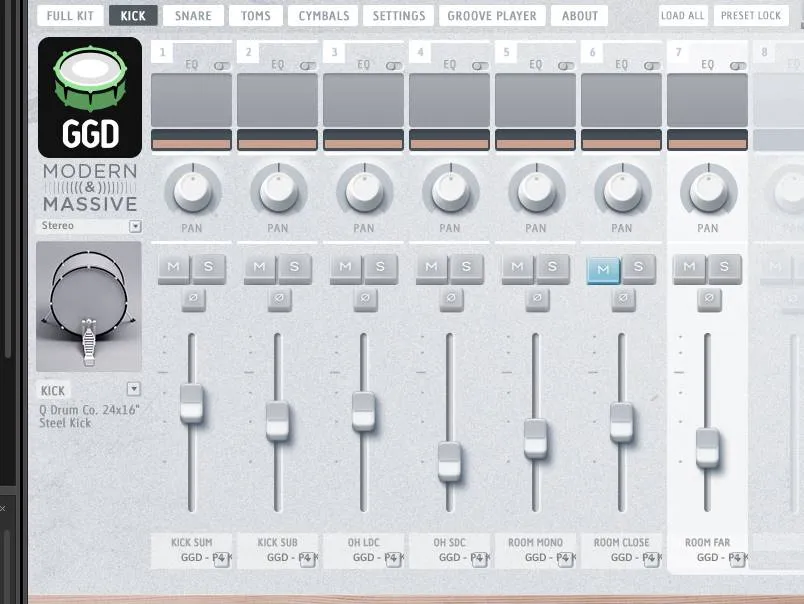Open the ROOM FAR output routing dropdown
804x604 pixels.
[736, 559]
